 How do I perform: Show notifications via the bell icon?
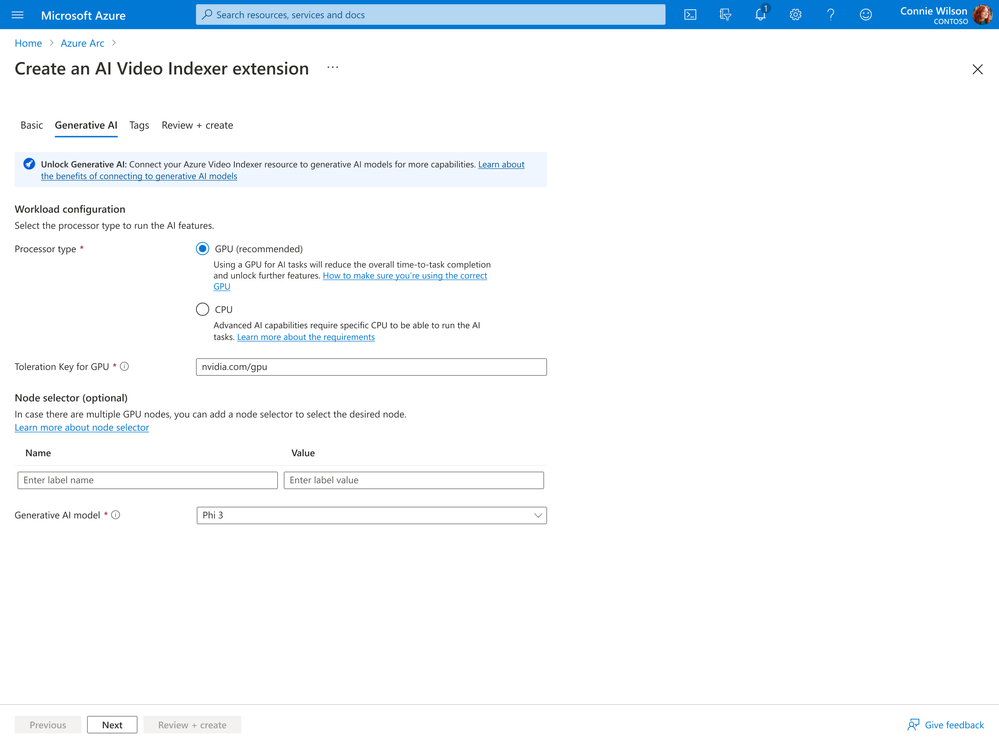coord(761,15)
